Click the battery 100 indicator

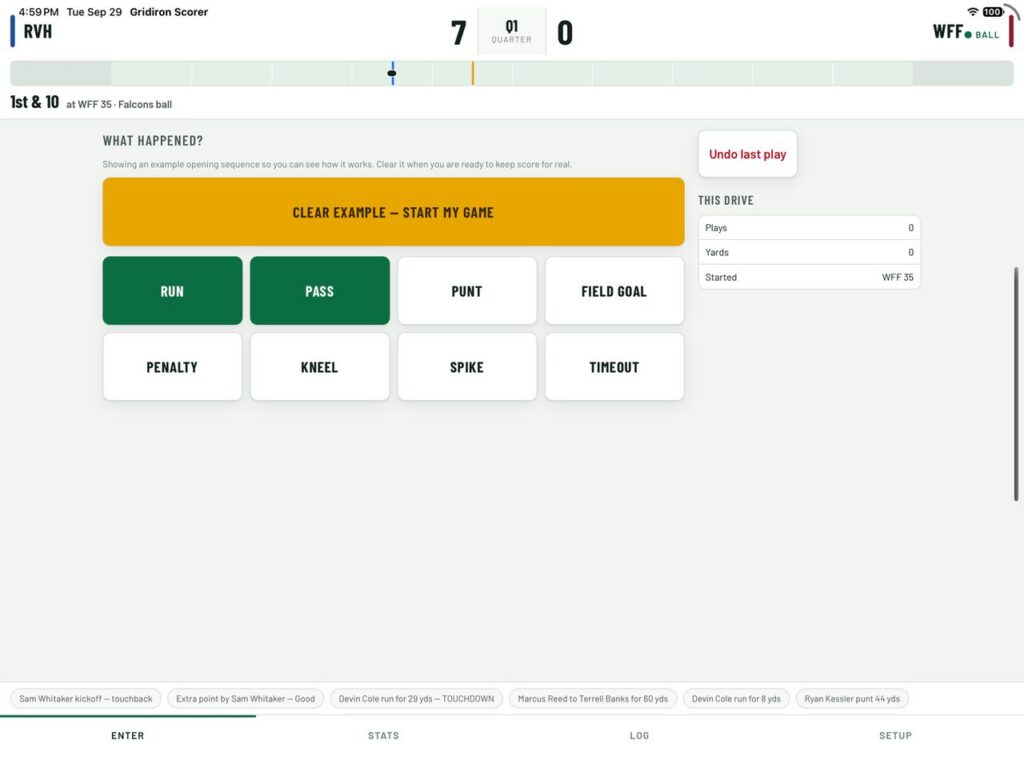tap(993, 12)
